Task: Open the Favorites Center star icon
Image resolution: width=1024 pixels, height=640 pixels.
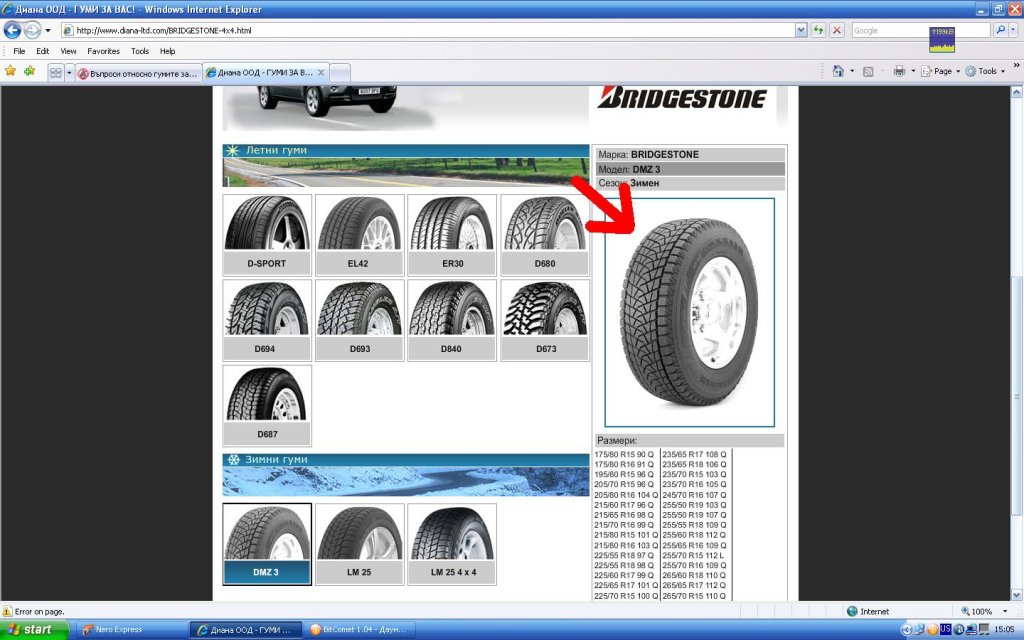Action: click(11, 71)
